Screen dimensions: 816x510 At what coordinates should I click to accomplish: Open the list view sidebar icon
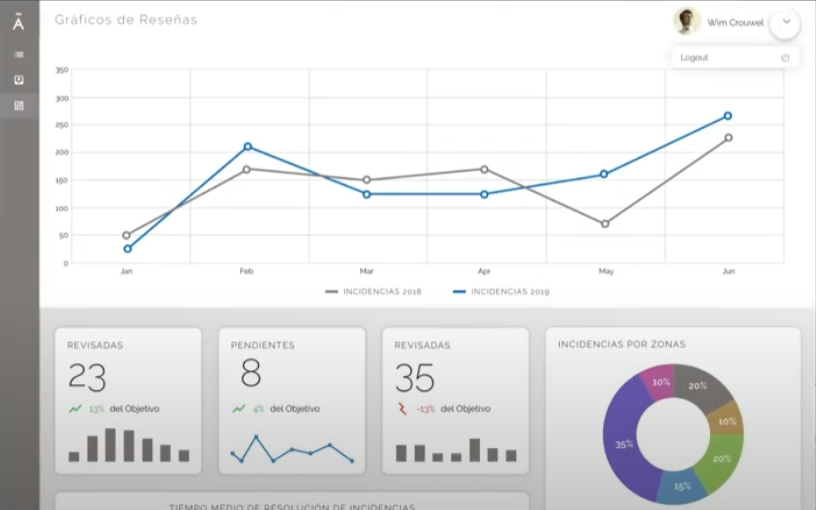click(18, 54)
